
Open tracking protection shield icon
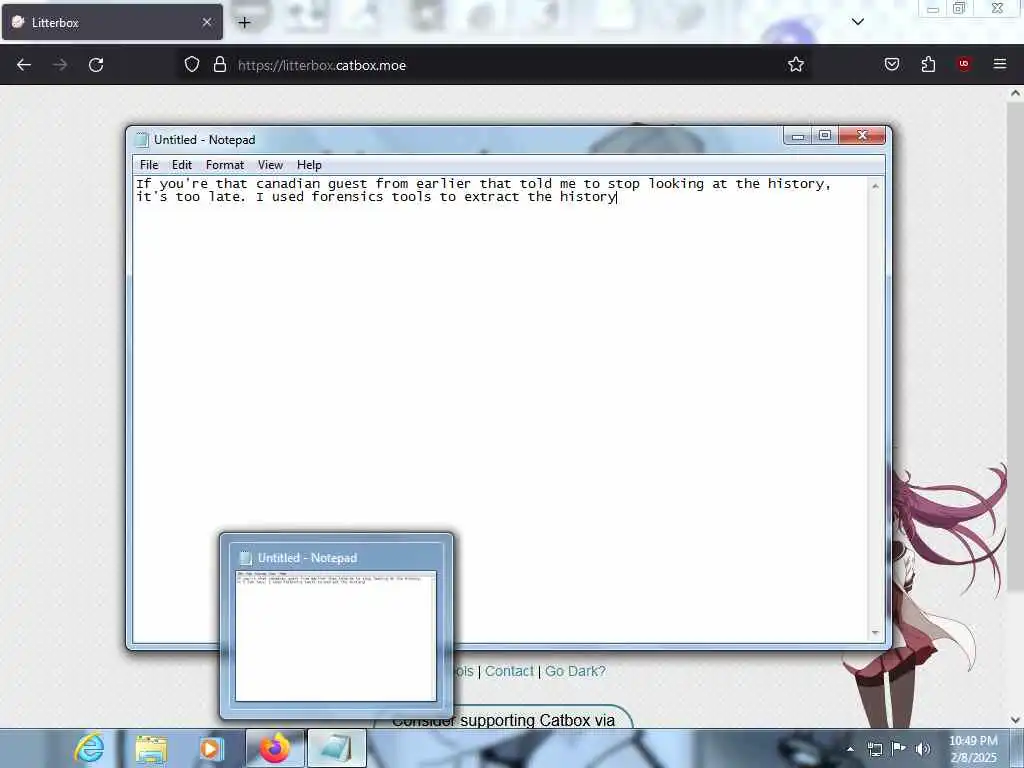(x=191, y=65)
